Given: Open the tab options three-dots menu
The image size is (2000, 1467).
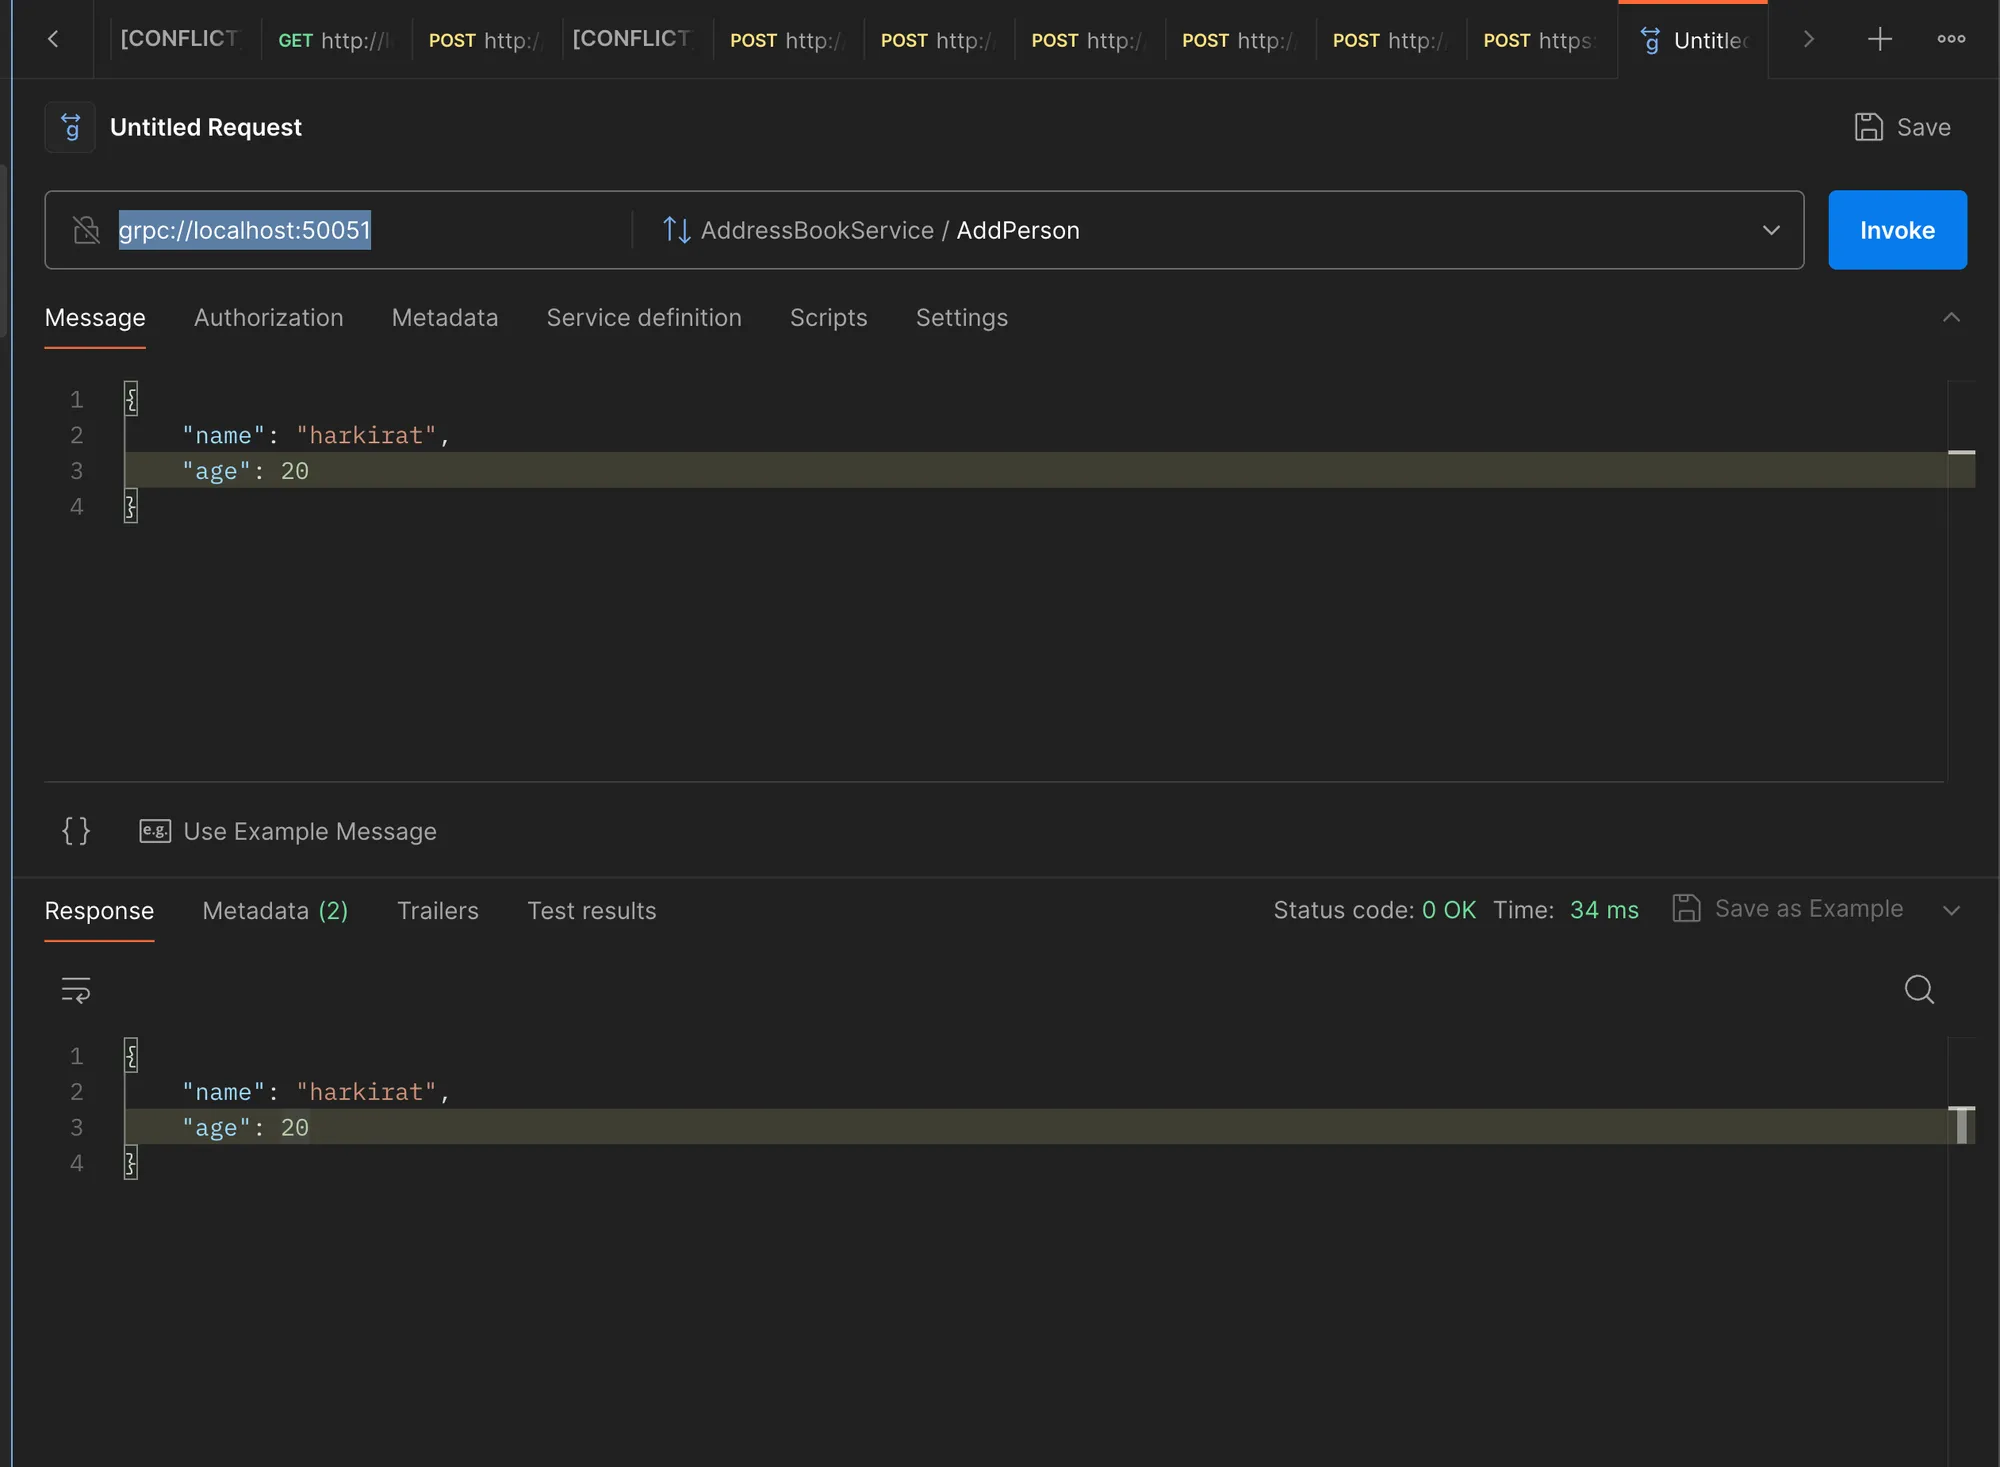Looking at the screenshot, I should pyautogui.click(x=1951, y=39).
